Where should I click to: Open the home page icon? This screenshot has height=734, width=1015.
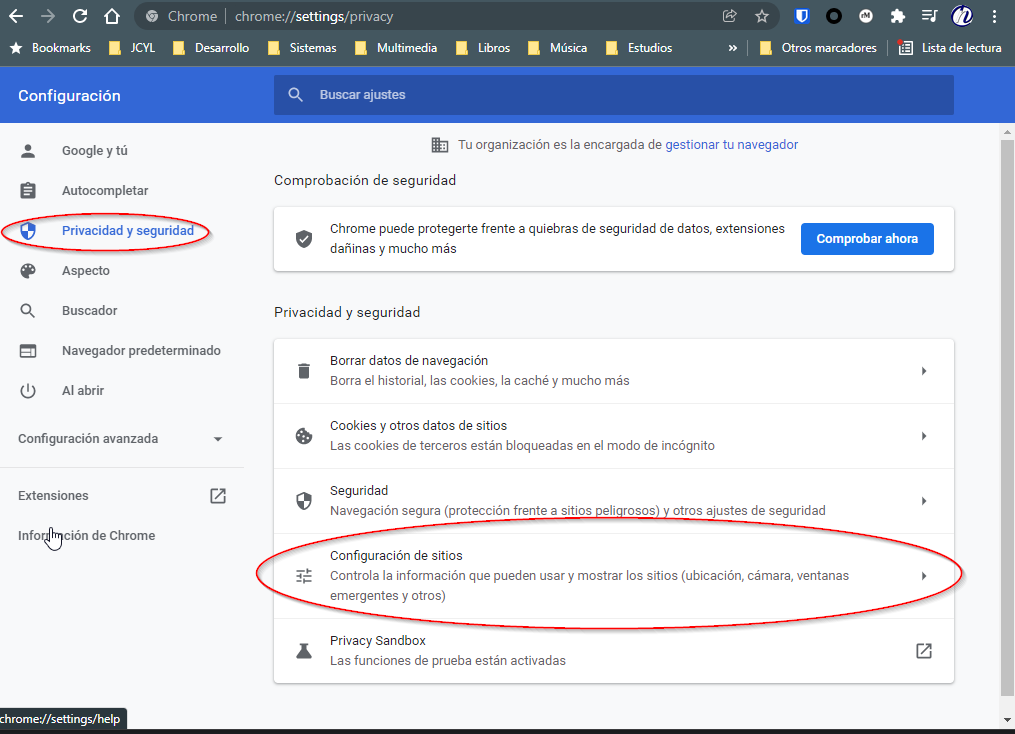tap(112, 16)
